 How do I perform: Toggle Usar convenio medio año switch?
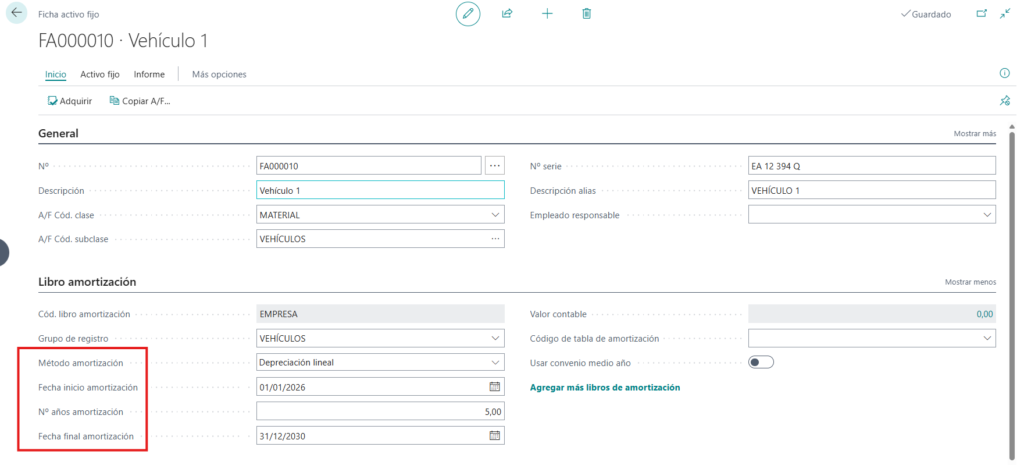[761, 362]
